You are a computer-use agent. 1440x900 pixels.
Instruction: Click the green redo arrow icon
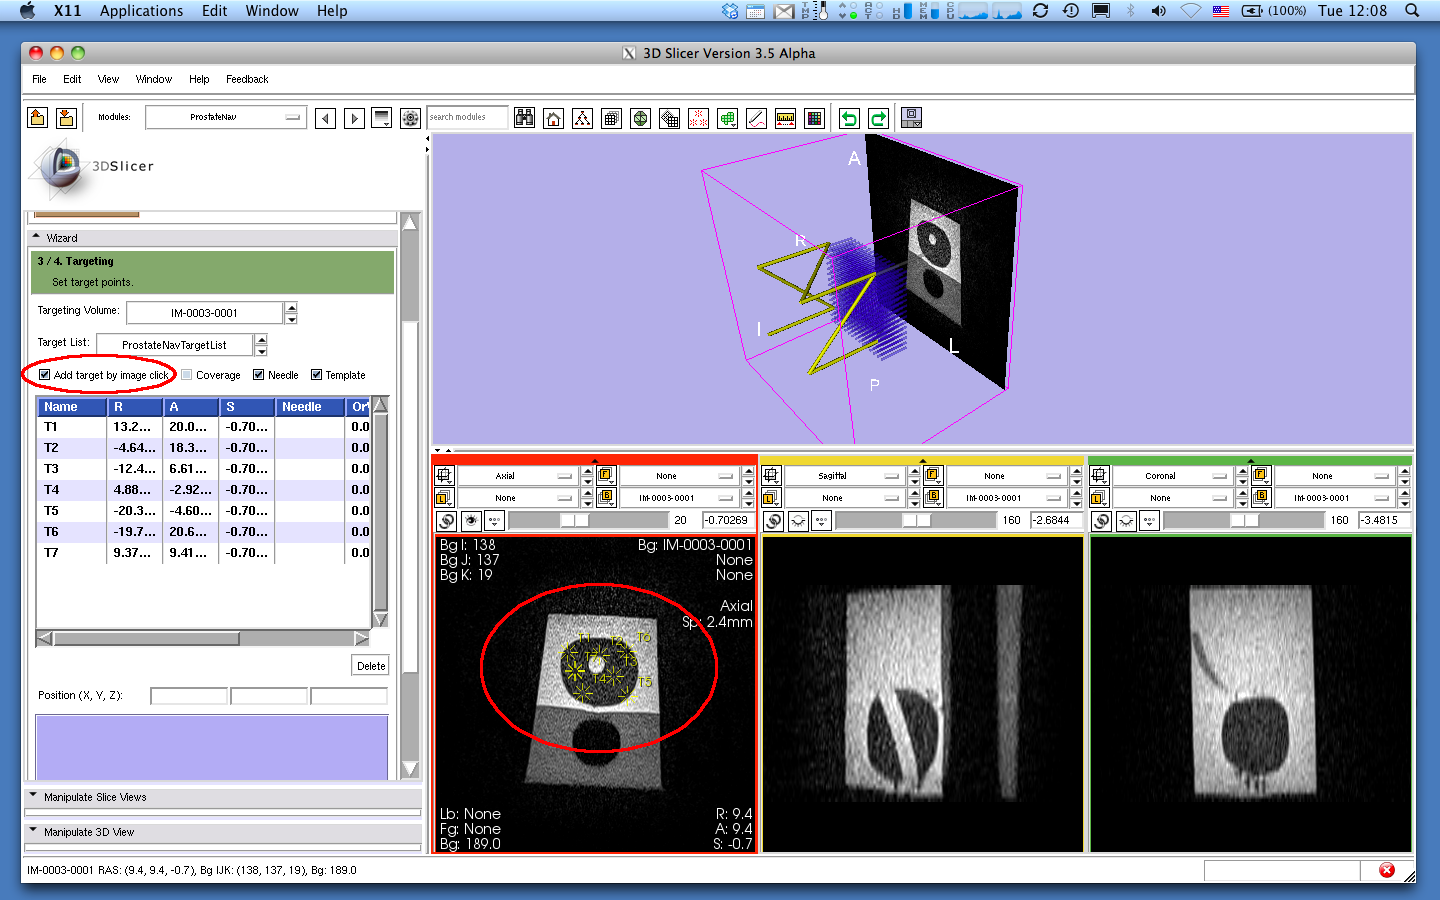(x=878, y=118)
